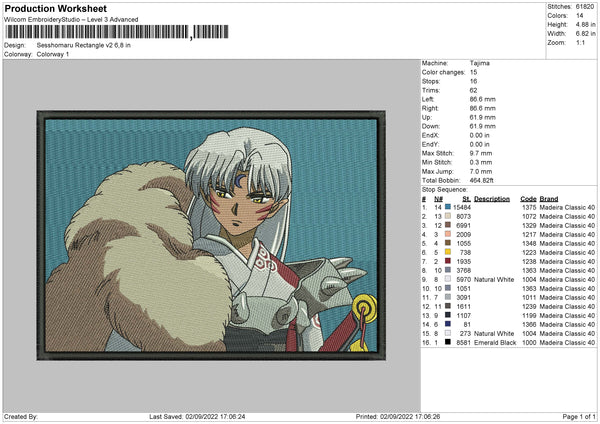Select the 'N#' column header
The width and height of the screenshot is (600, 424).
coord(439,199)
